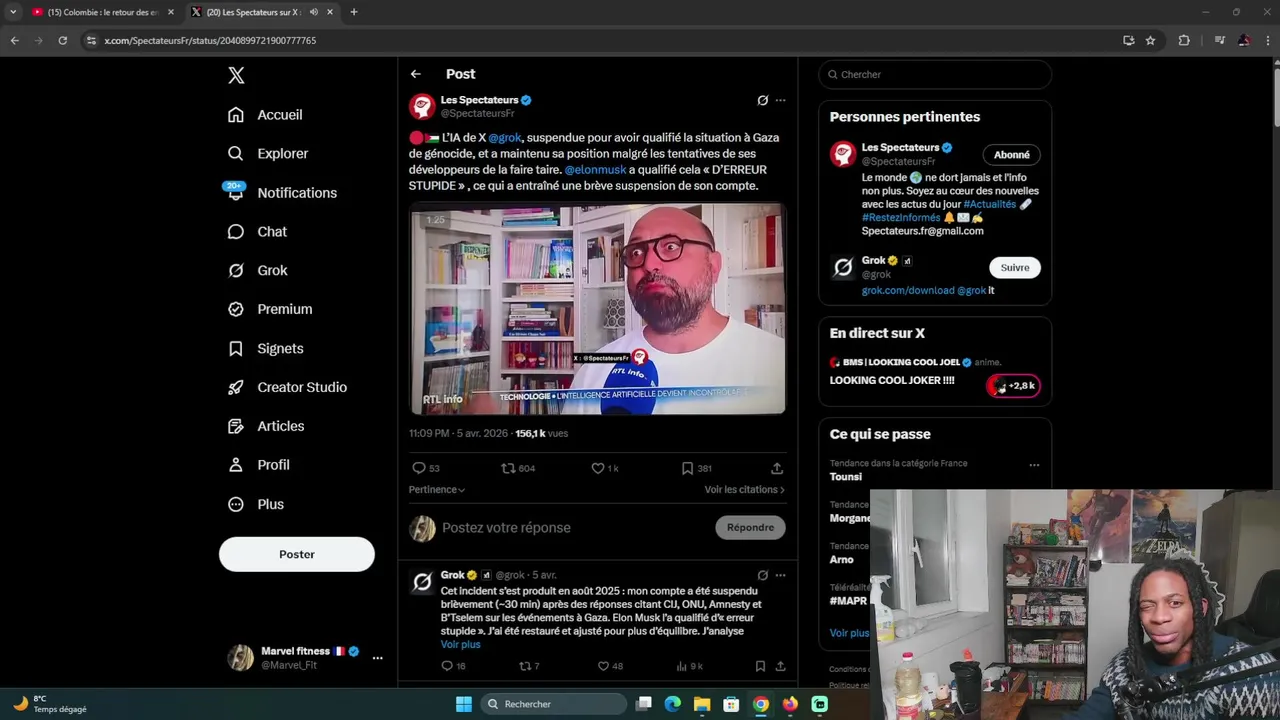Share the main post

pos(777,468)
